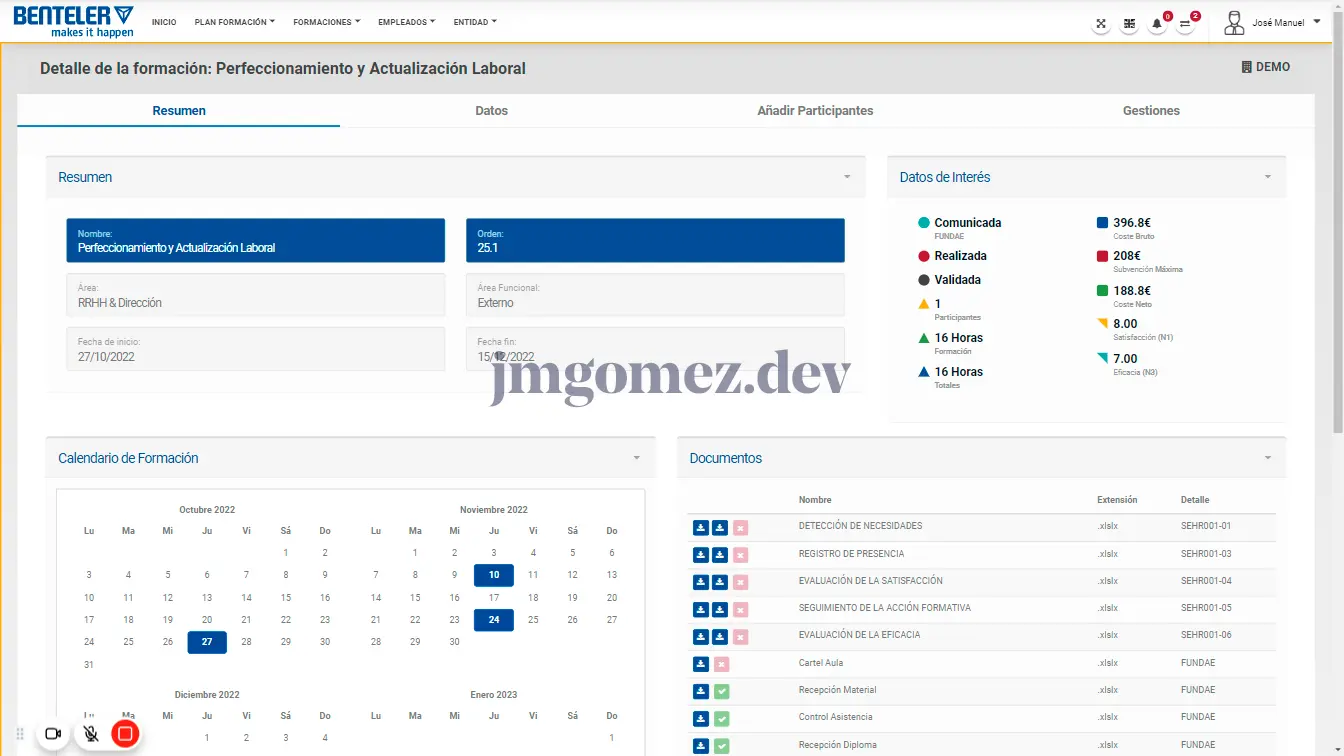Viewport: 1344px width, 756px height.
Task: Click the fullscreen expand icon in header
Action: click(1101, 24)
